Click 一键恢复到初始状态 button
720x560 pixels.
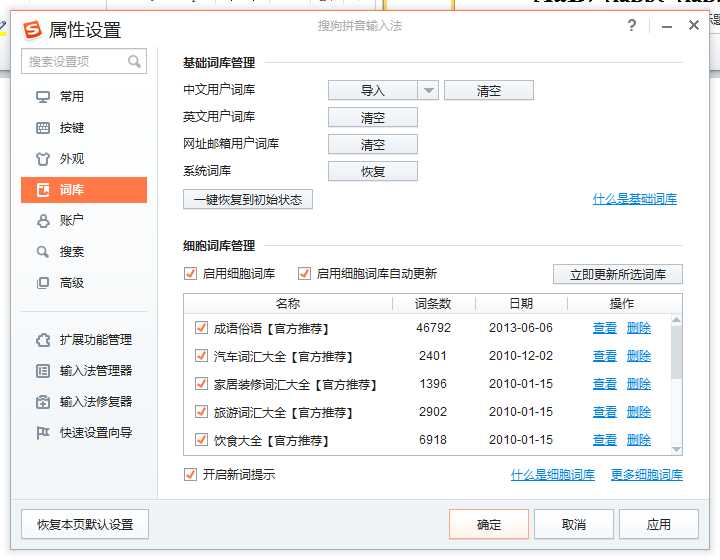click(248, 200)
